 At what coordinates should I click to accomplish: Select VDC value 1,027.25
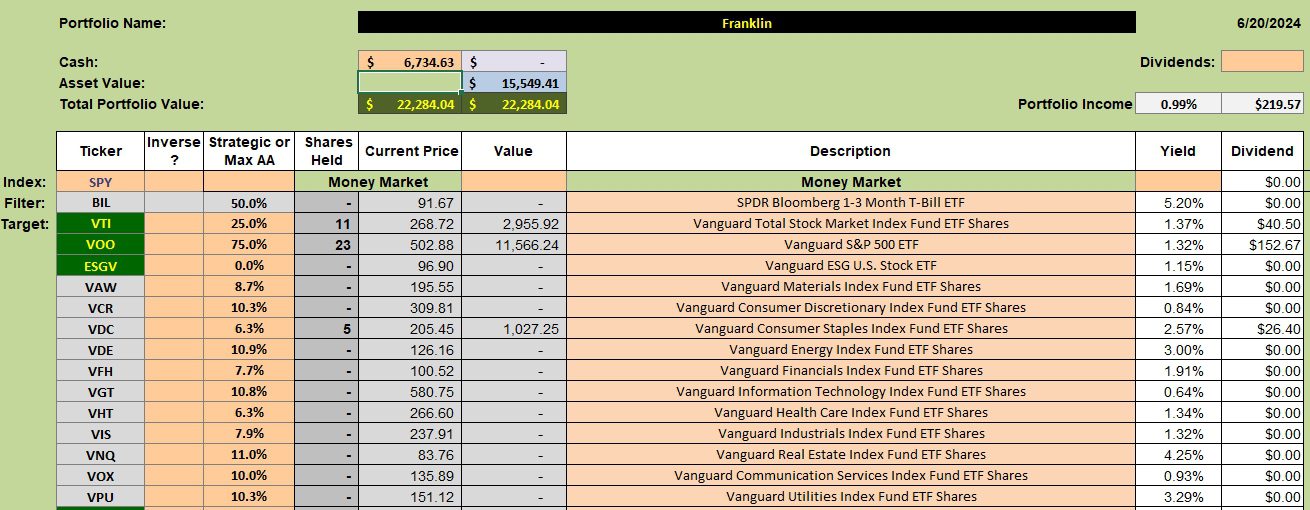[x=514, y=329]
